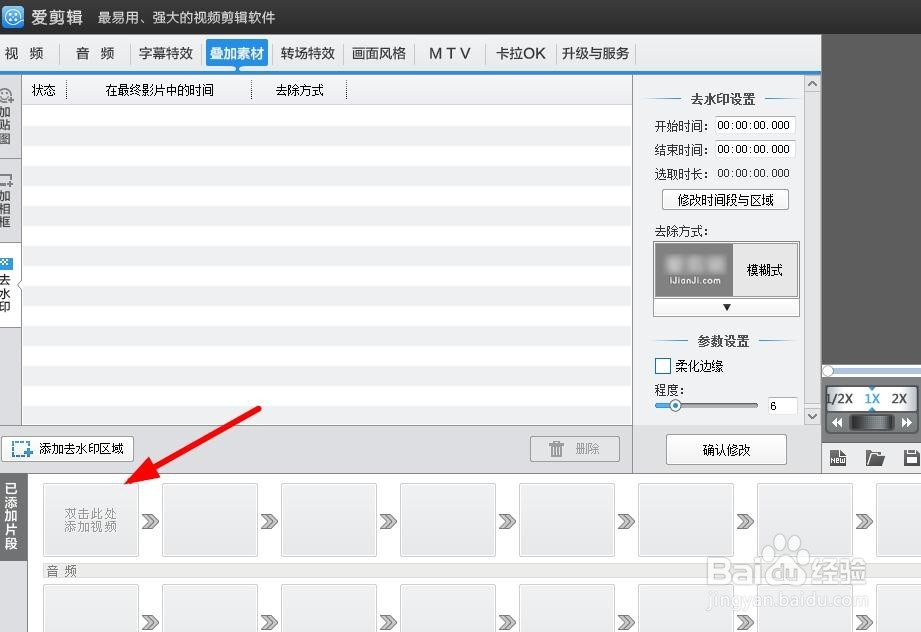Click the fast-forward double-arrow button
Image resolution: width=921 pixels, height=632 pixels.
tap(906, 422)
